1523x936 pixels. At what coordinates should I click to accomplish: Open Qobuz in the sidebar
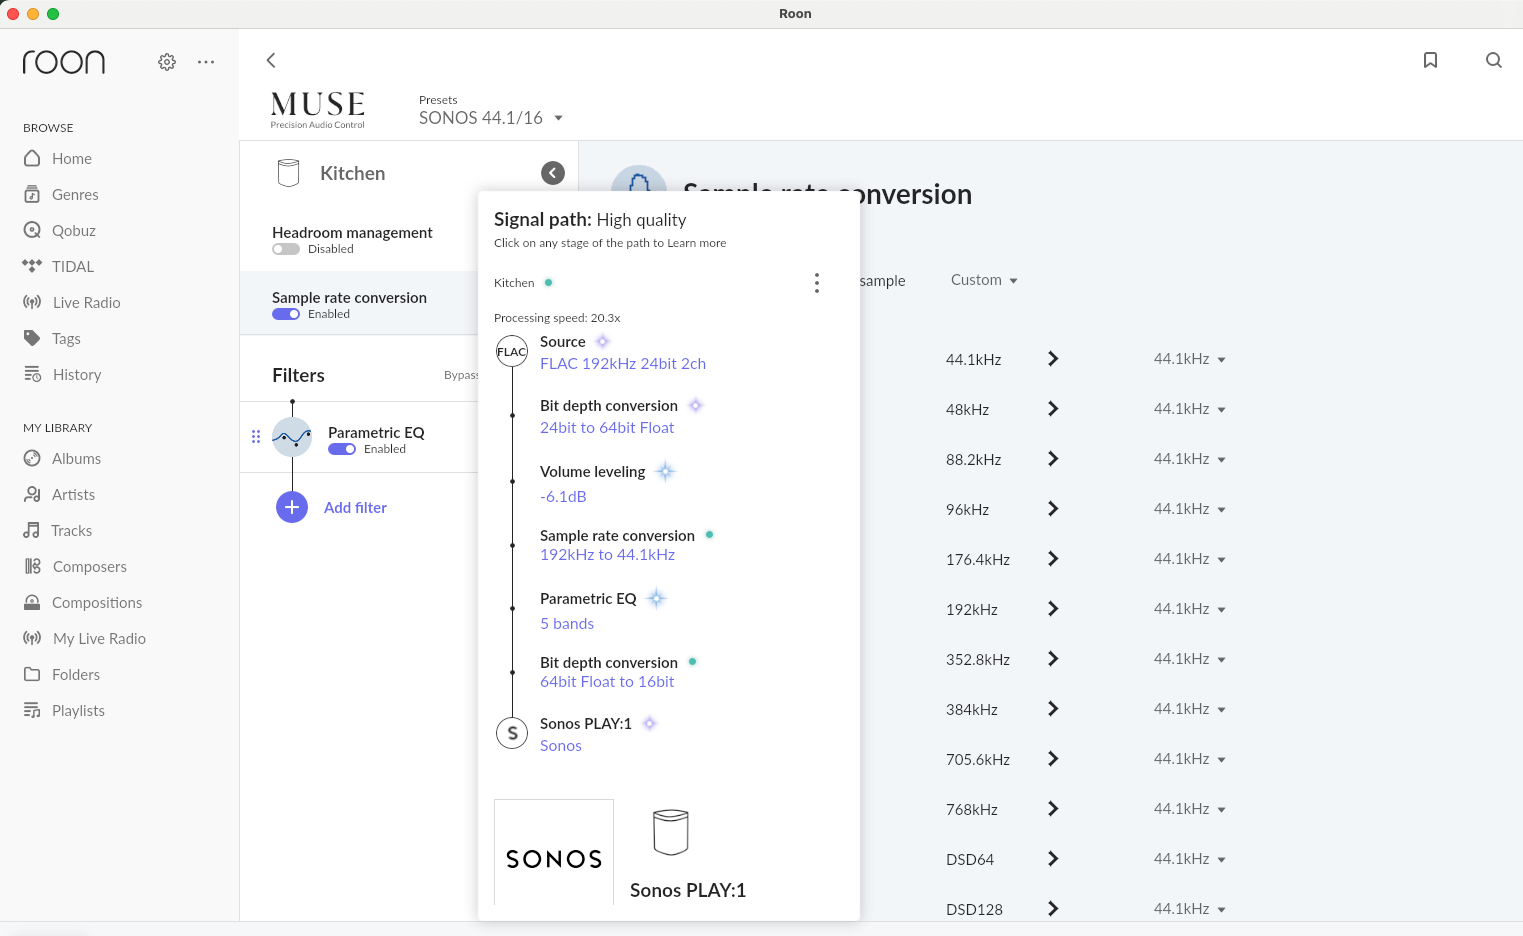[73, 231]
